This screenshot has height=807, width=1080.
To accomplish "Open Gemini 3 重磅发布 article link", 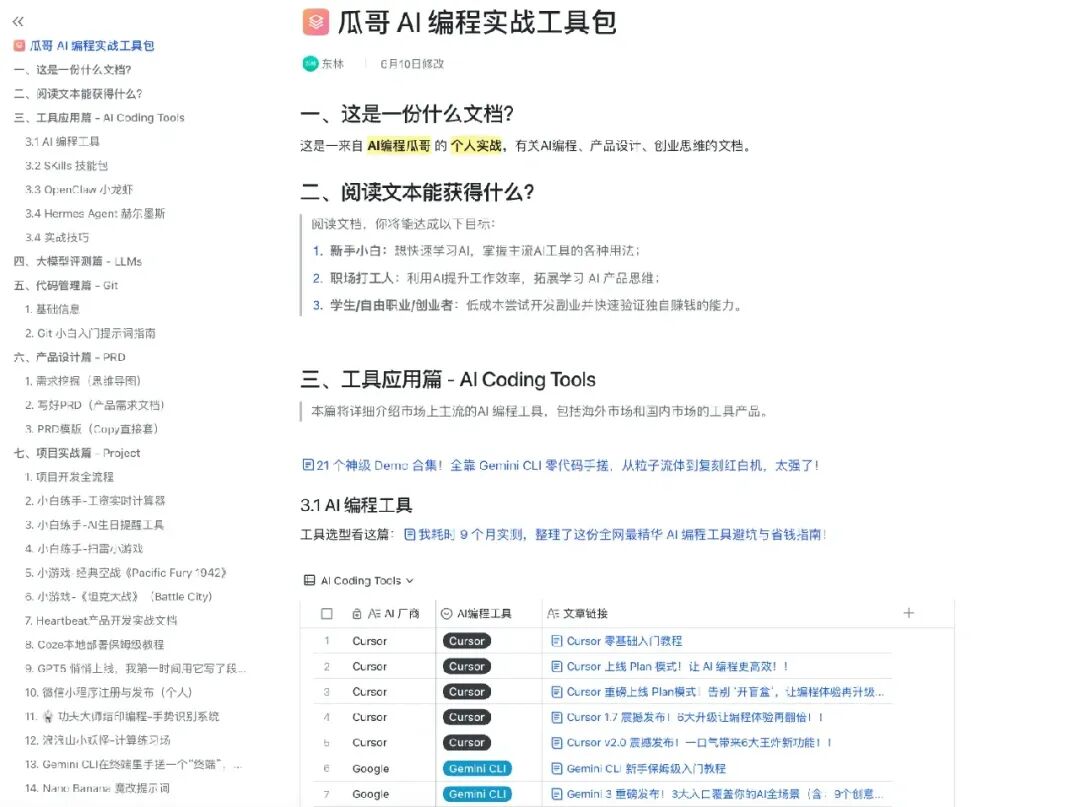I will point(724,794).
